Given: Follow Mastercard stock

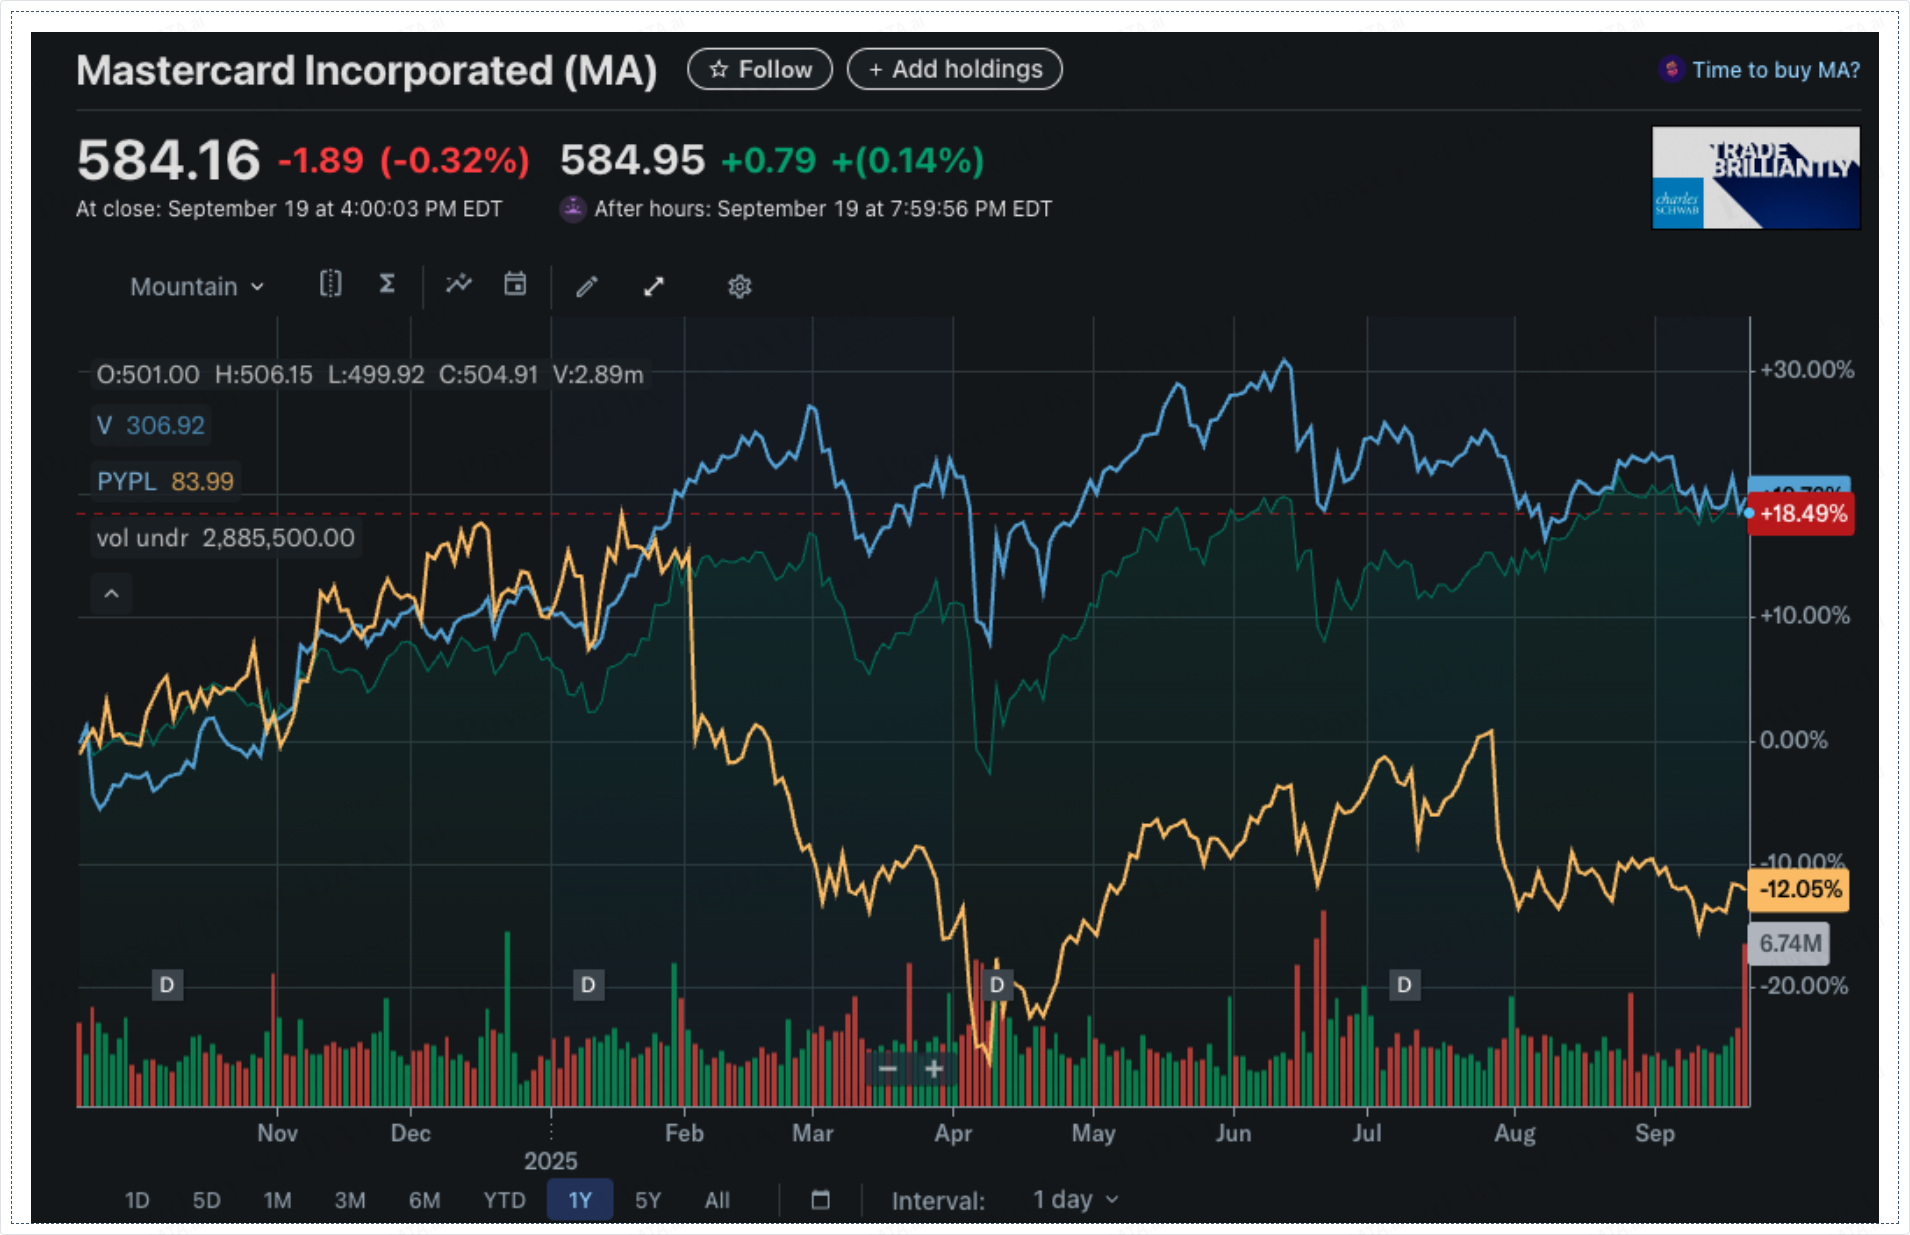Looking at the screenshot, I should [x=760, y=69].
